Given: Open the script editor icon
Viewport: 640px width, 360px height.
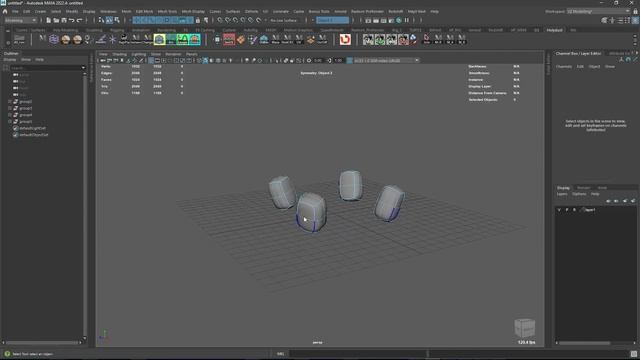Looking at the screenshot, I should (x=633, y=354).
